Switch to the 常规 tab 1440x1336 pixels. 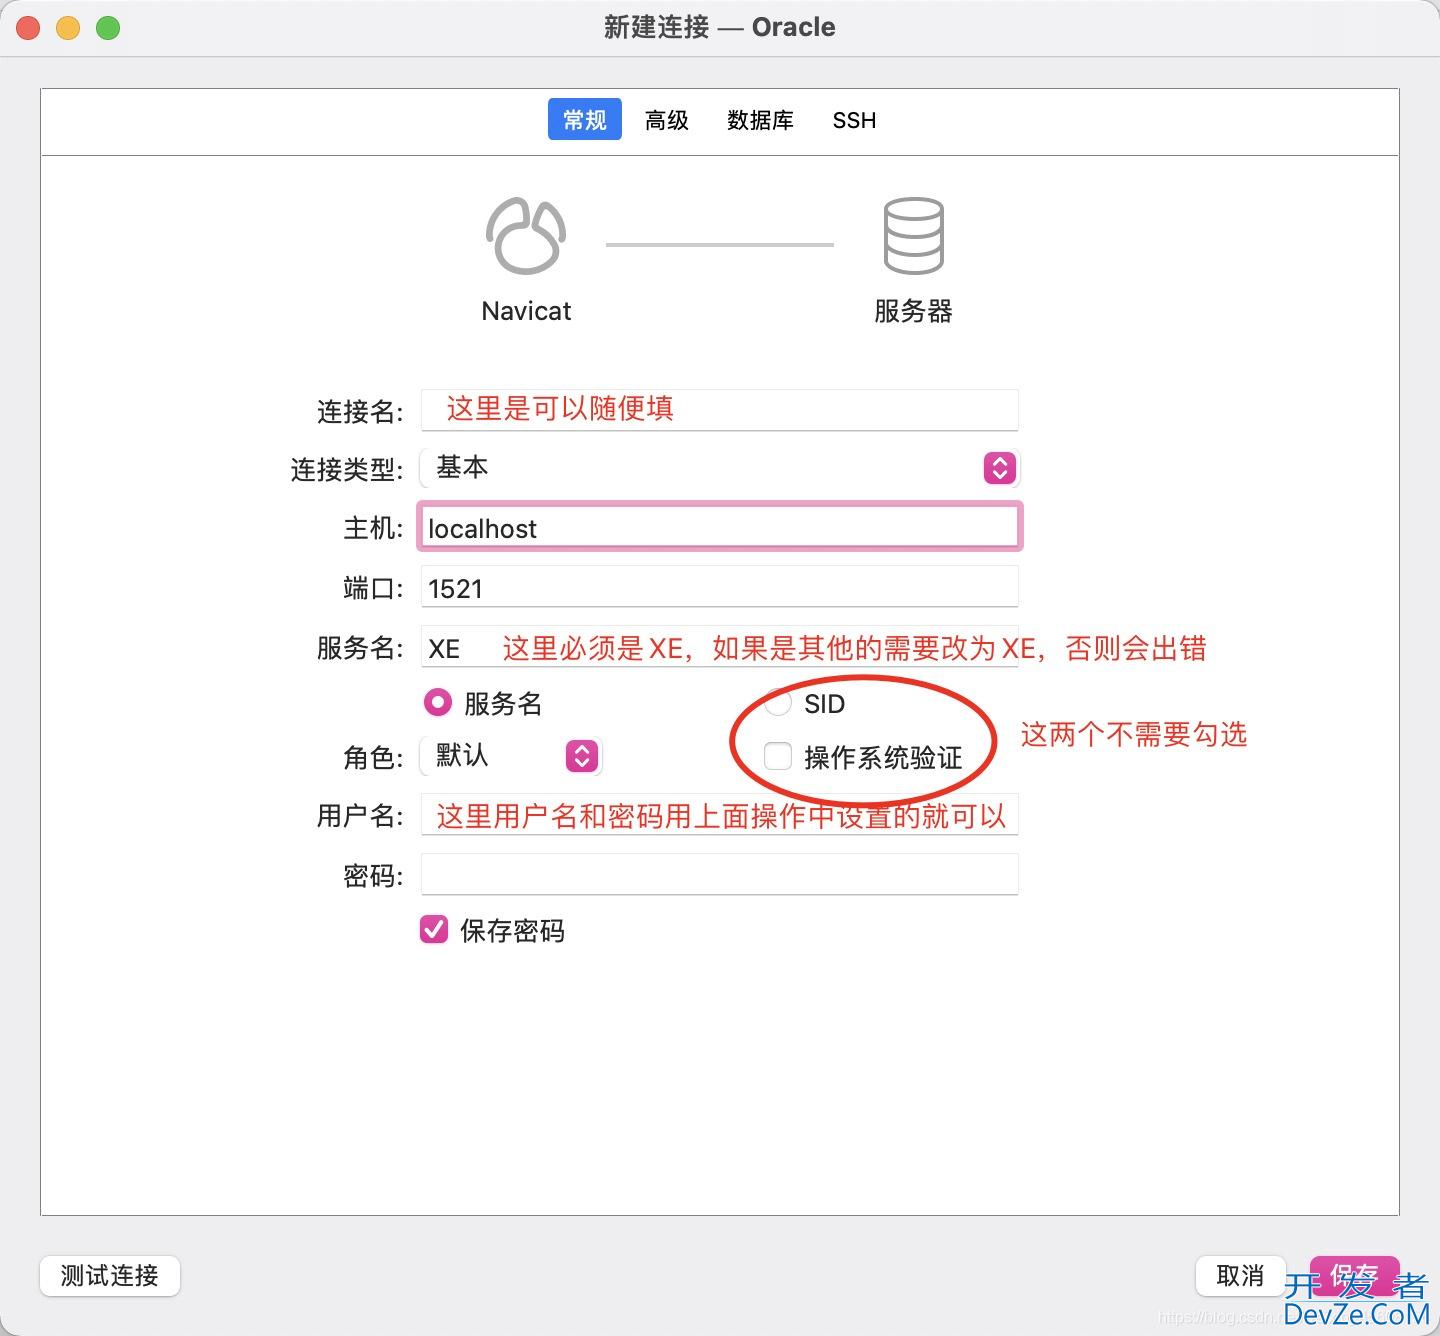(585, 120)
